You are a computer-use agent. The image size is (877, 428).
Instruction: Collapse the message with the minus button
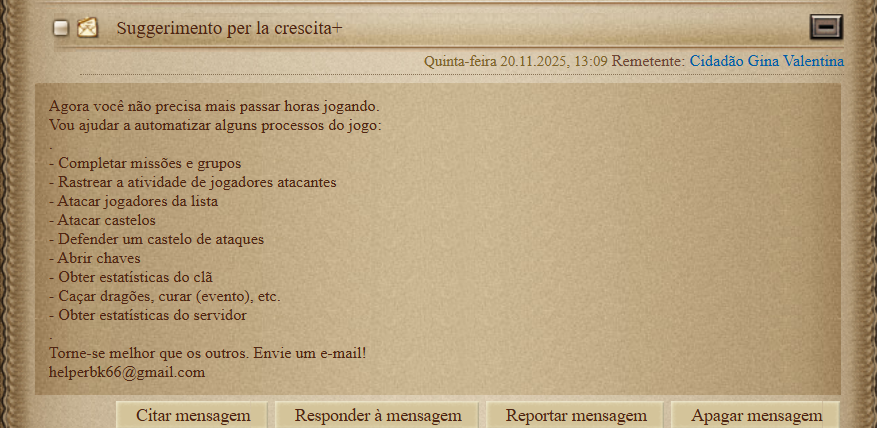[826, 27]
